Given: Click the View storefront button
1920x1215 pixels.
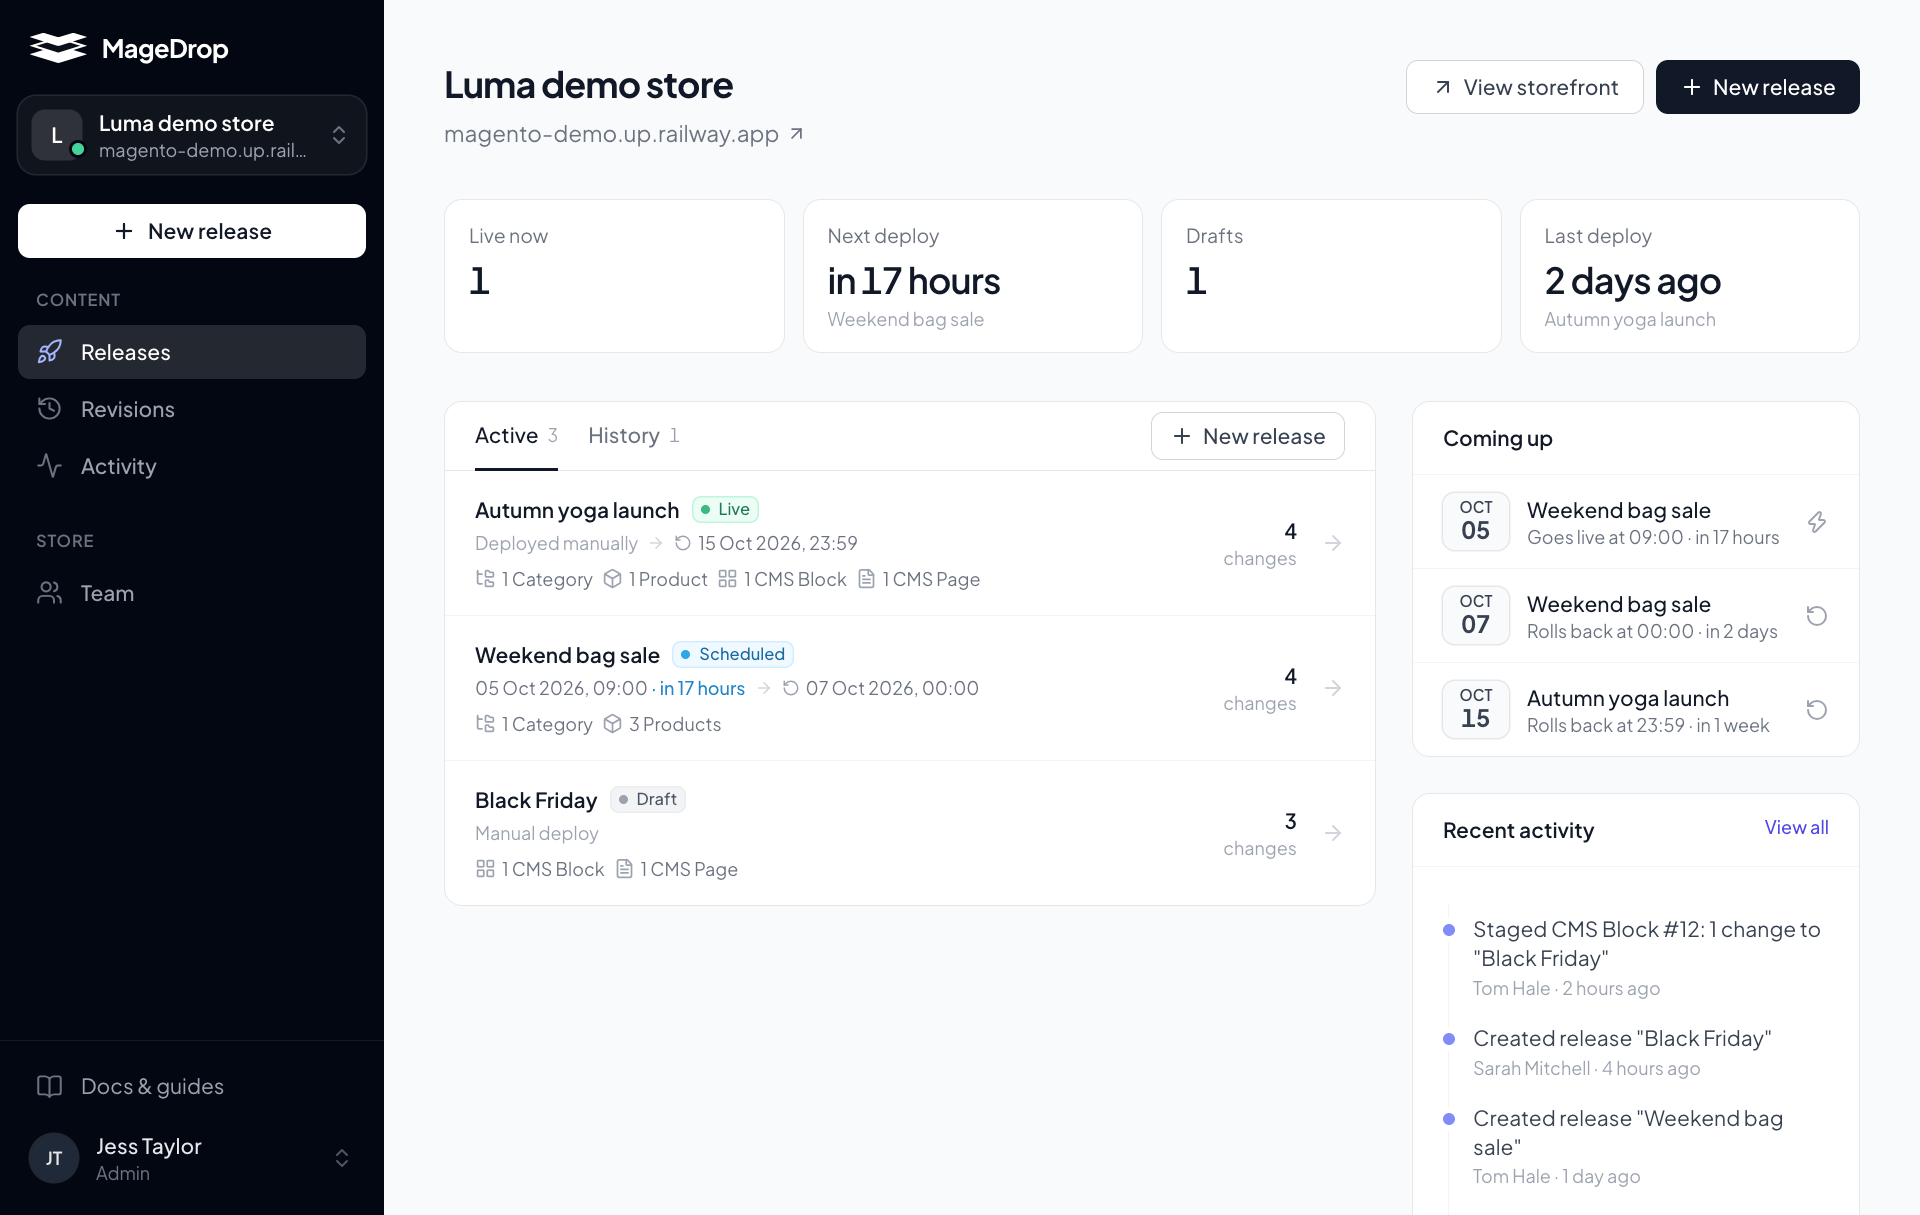Looking at the screenshot, I should 1524,87.
